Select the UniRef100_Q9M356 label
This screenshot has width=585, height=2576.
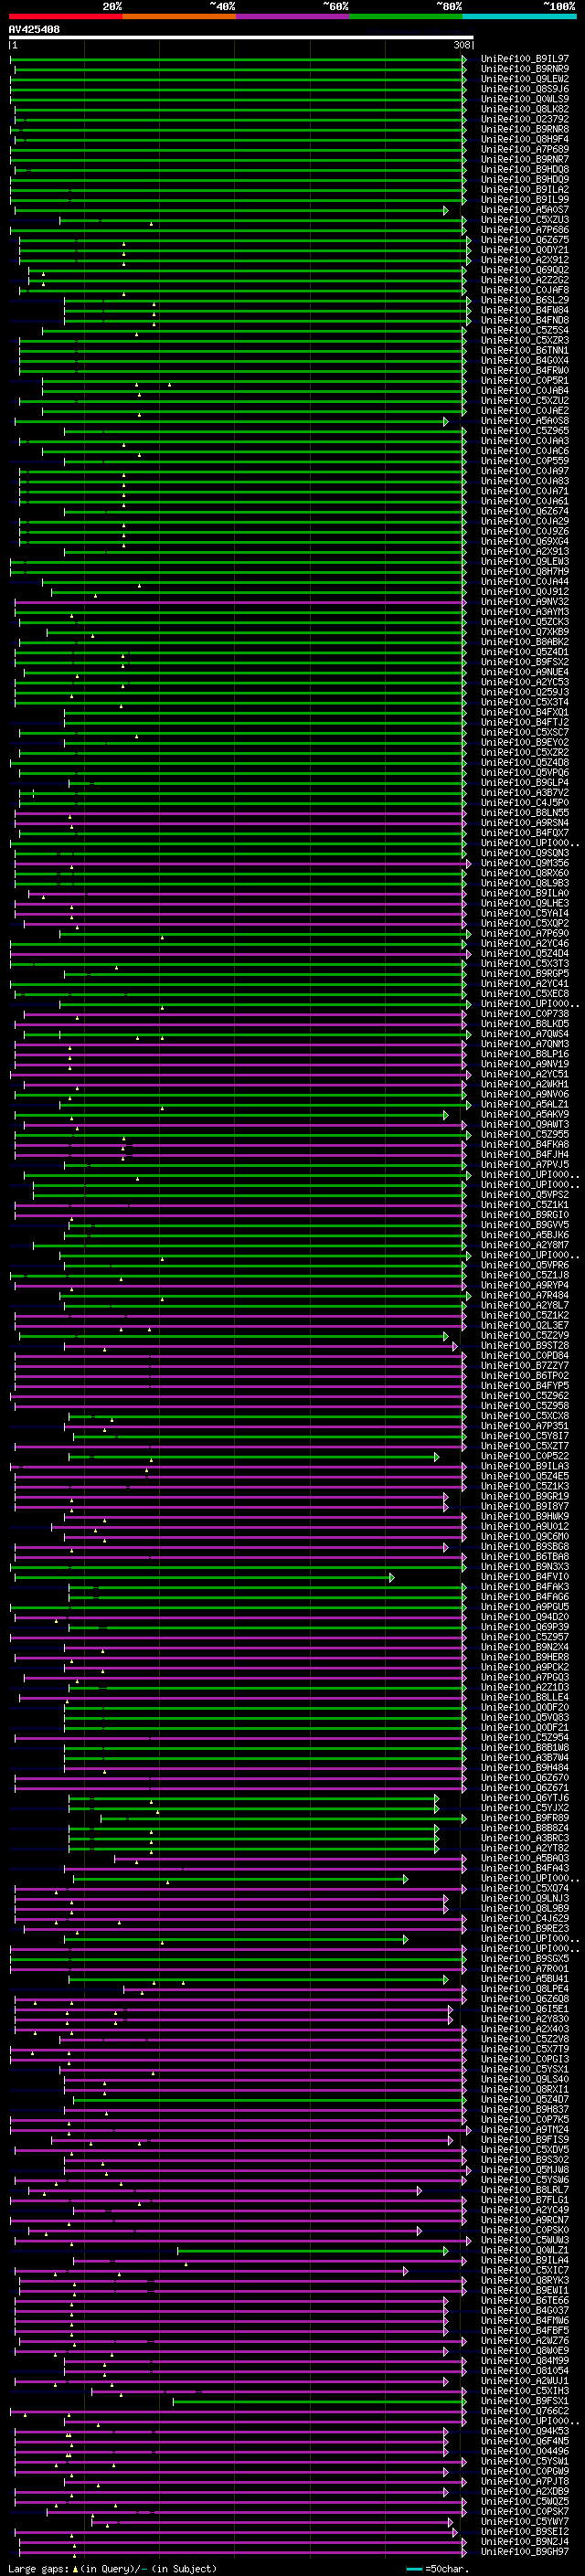(525, 863)
